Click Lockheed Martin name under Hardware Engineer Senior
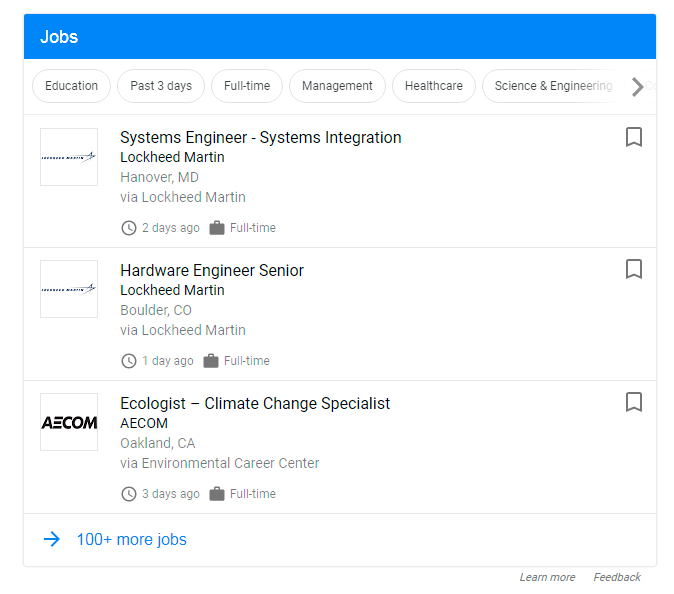 click(172, 290)
